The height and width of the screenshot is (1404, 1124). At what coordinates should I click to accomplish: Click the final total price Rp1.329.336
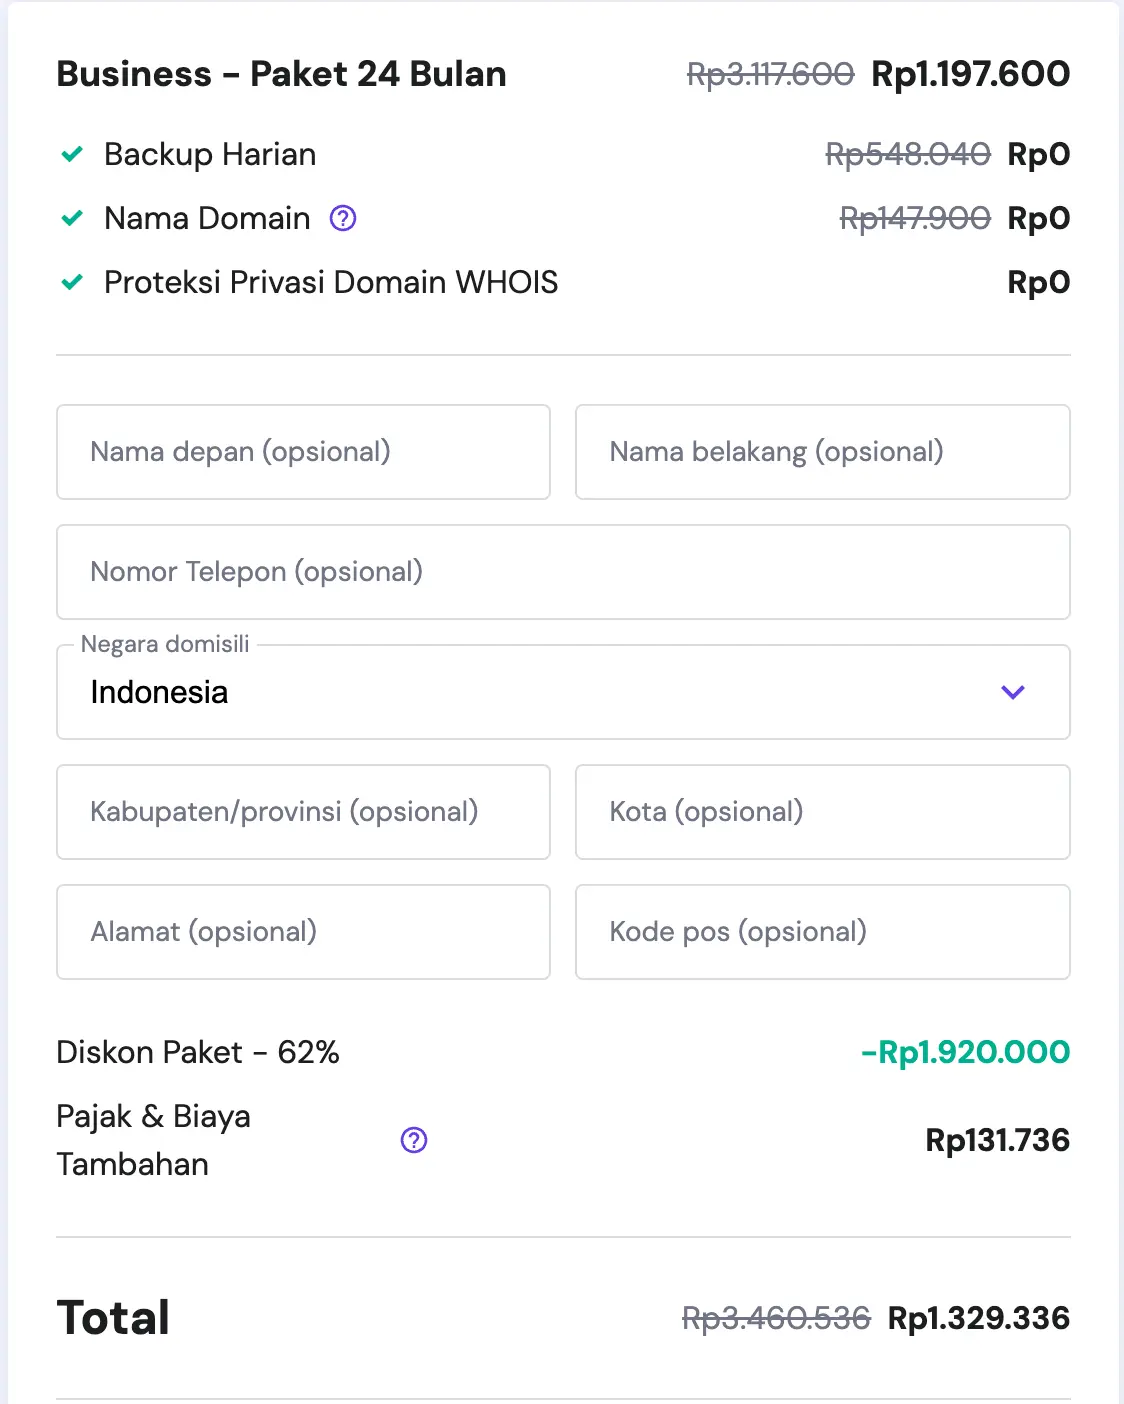coord(978,1318)
